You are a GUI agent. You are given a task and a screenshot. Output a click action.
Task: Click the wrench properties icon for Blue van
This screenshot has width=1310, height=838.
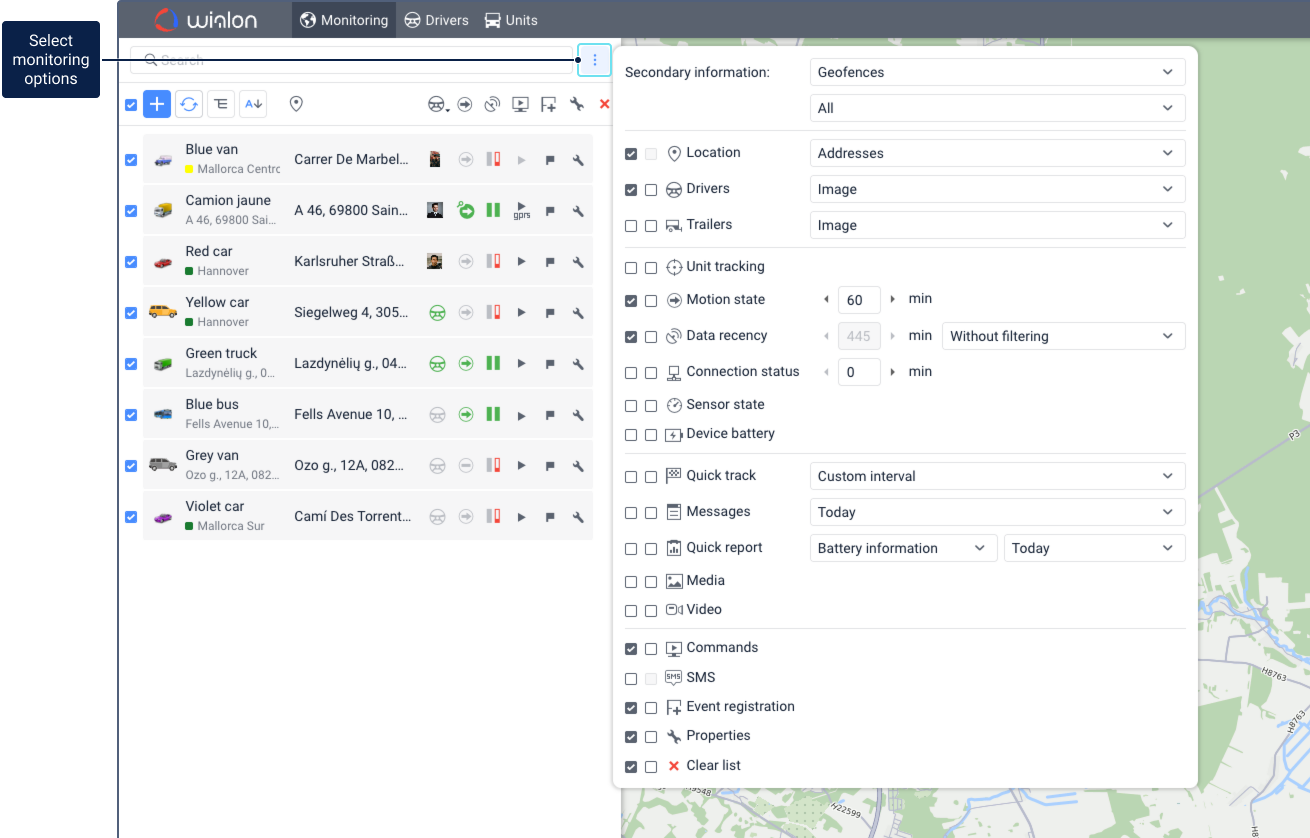tap(578, 160)
